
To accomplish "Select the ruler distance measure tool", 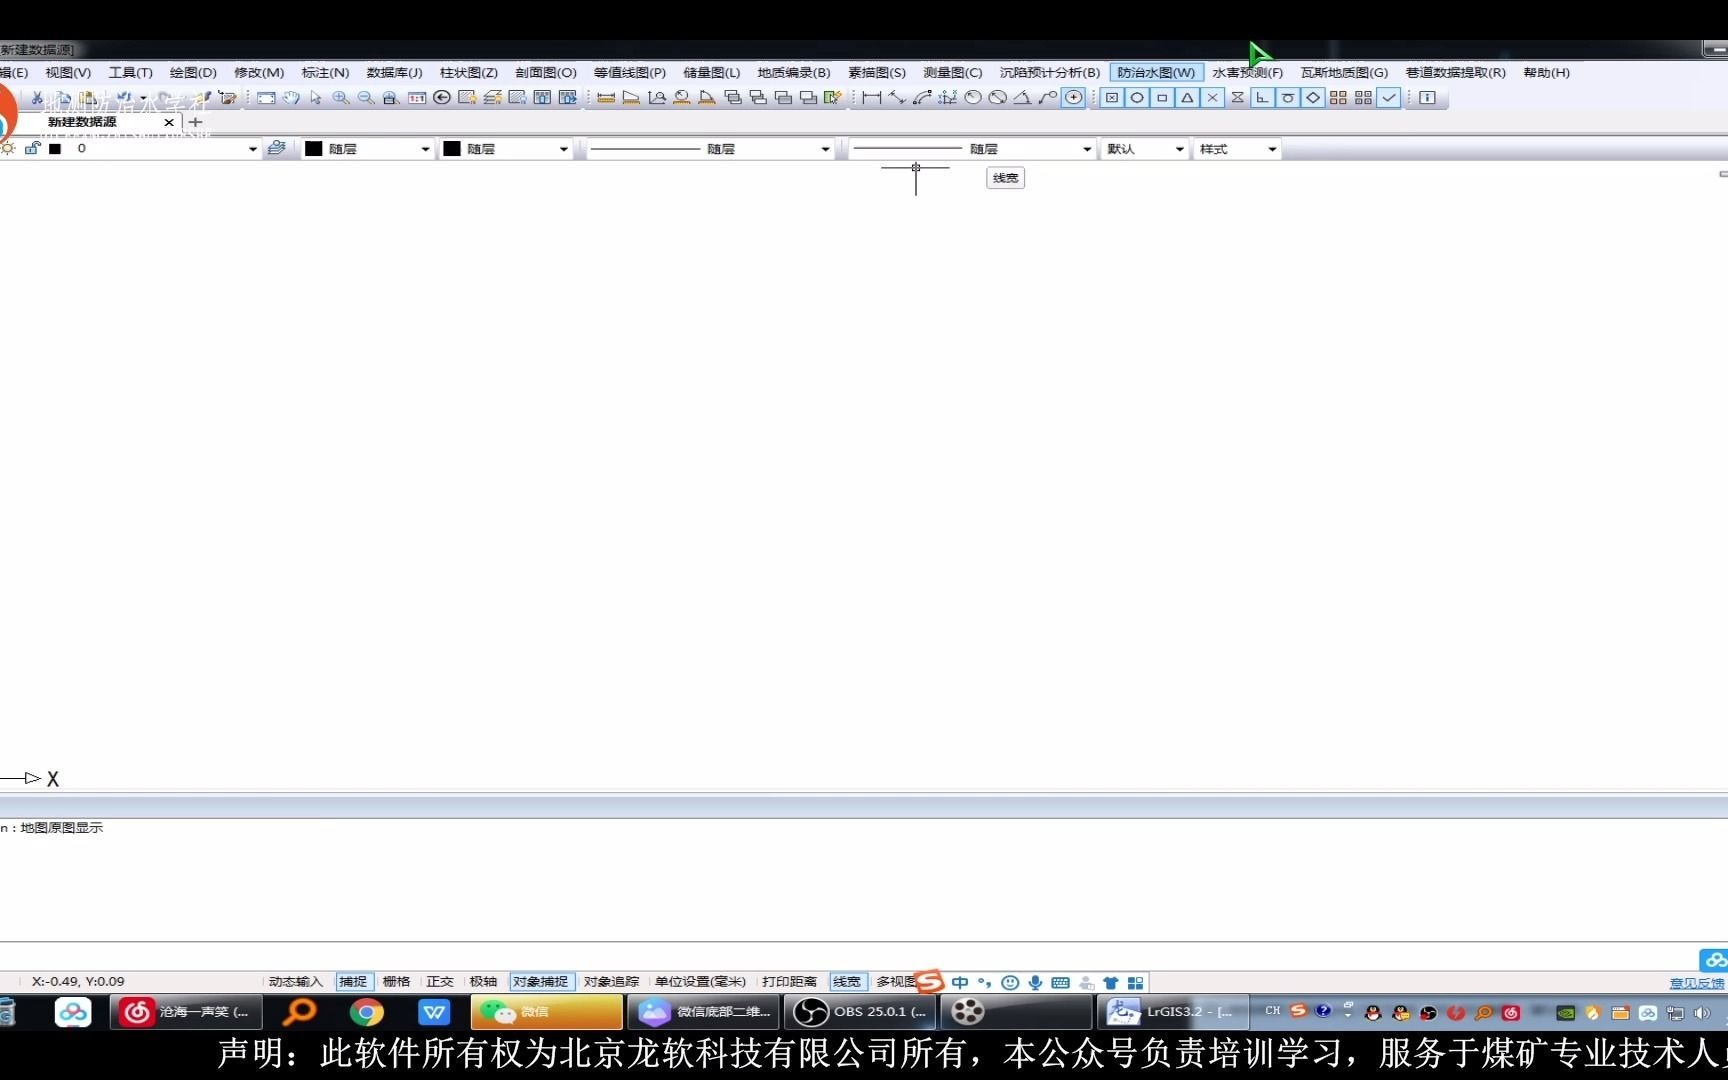I will click(x=606, y=98).
